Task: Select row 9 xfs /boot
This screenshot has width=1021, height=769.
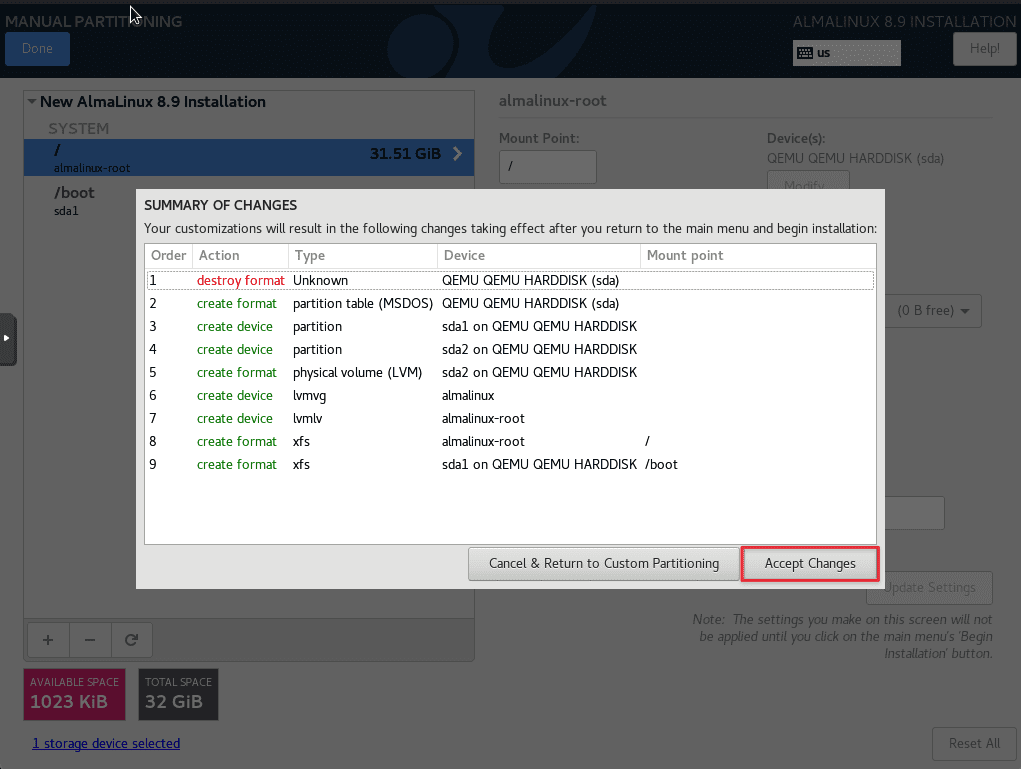Action: 510,464
